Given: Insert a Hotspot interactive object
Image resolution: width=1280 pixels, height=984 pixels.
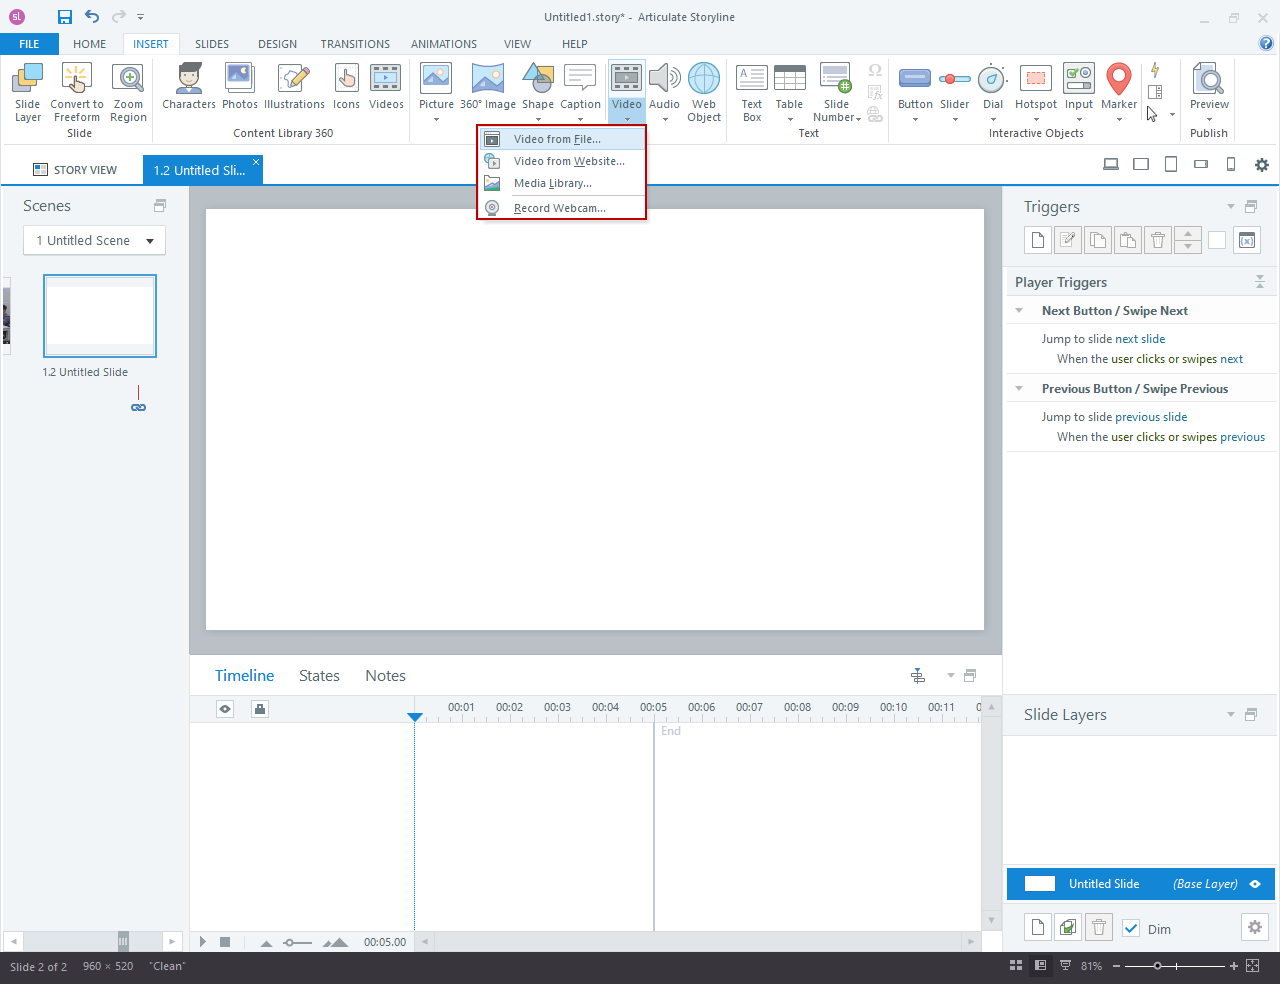Looking at the screenshot, I should 1035,92.
